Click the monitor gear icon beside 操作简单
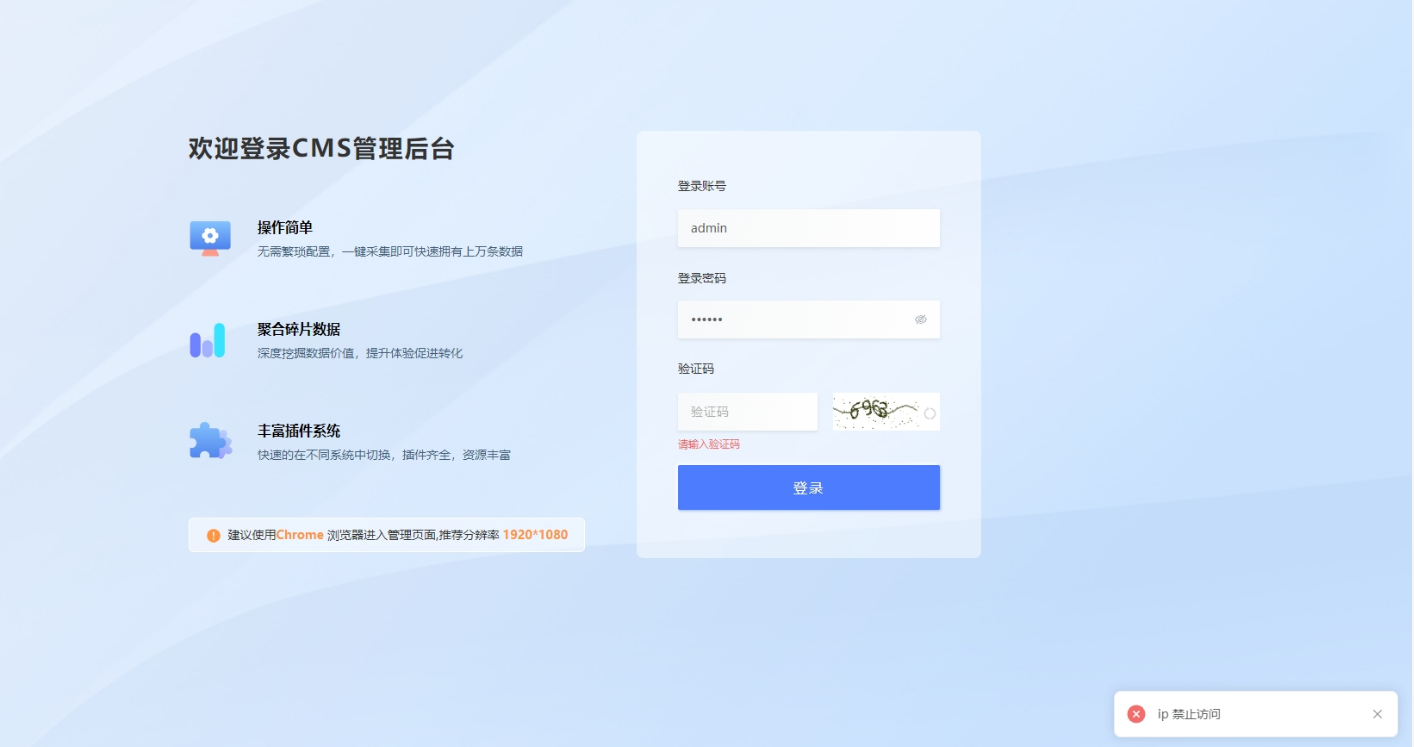Viewport: 1414px width, 747px height. pos(210,238)
